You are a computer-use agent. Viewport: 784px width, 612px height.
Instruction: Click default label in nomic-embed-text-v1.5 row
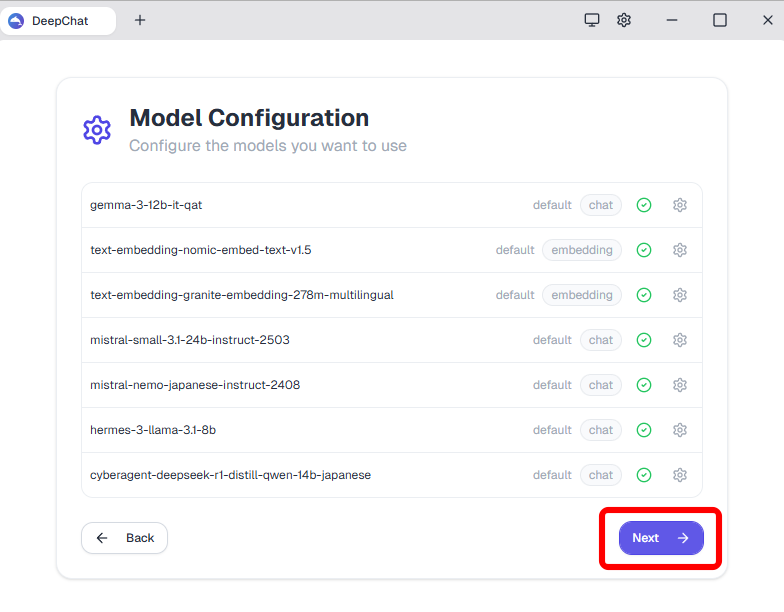tap(515, 250)
